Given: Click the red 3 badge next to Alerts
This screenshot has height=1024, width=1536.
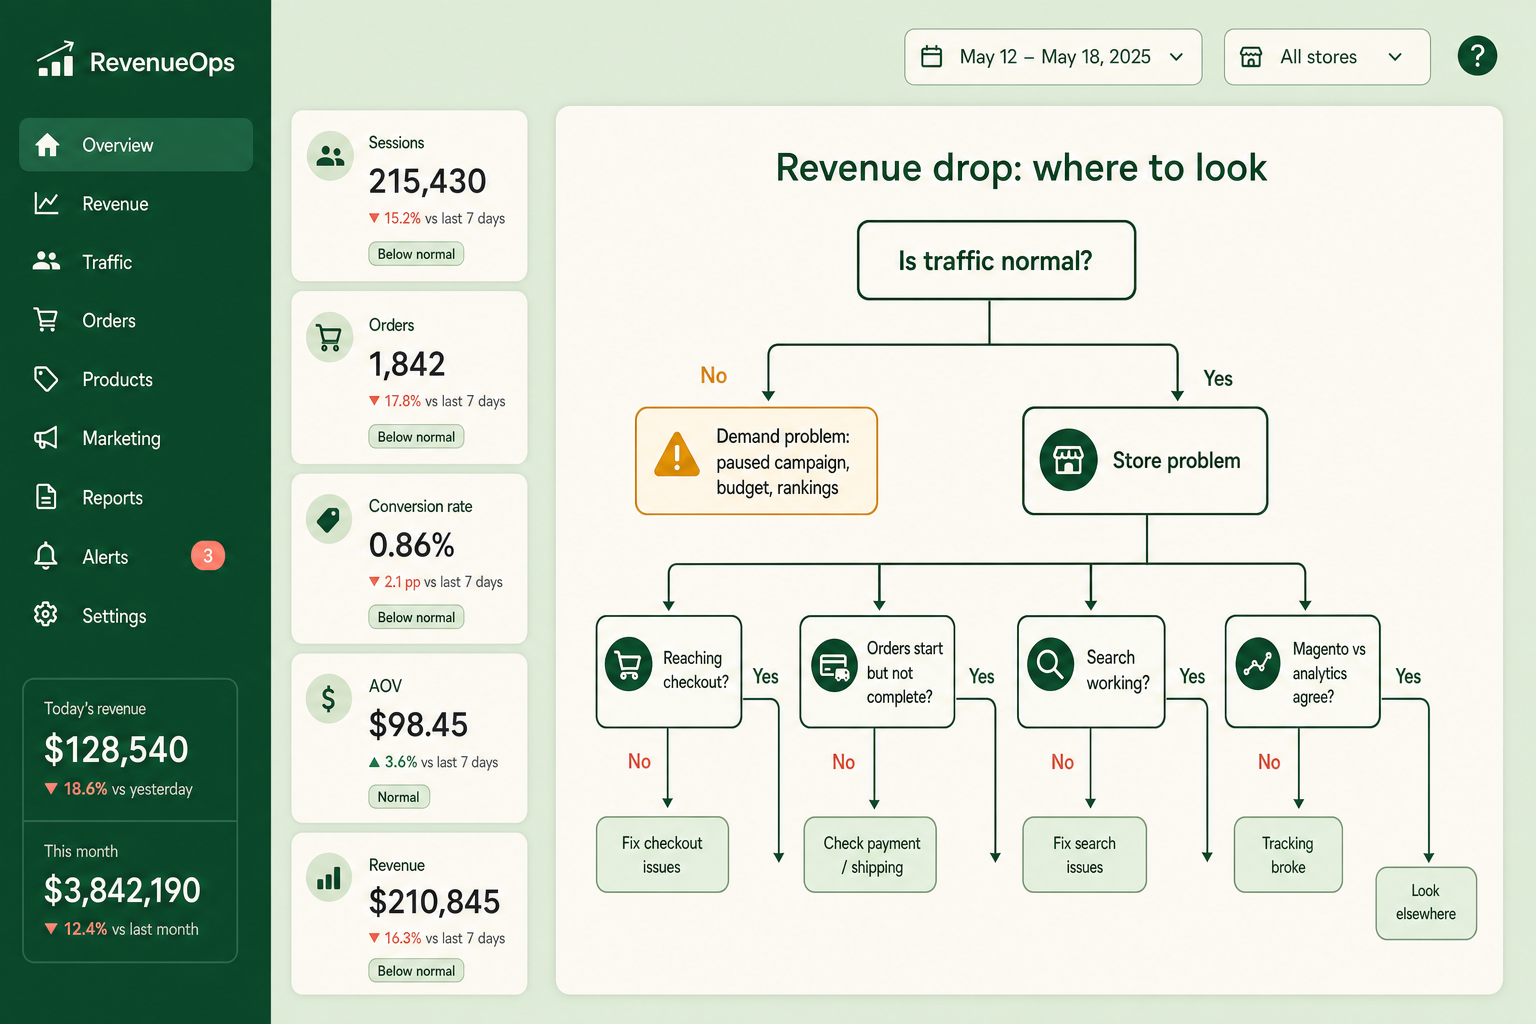Looking at the screenshot, I should (x=208, y=556).
